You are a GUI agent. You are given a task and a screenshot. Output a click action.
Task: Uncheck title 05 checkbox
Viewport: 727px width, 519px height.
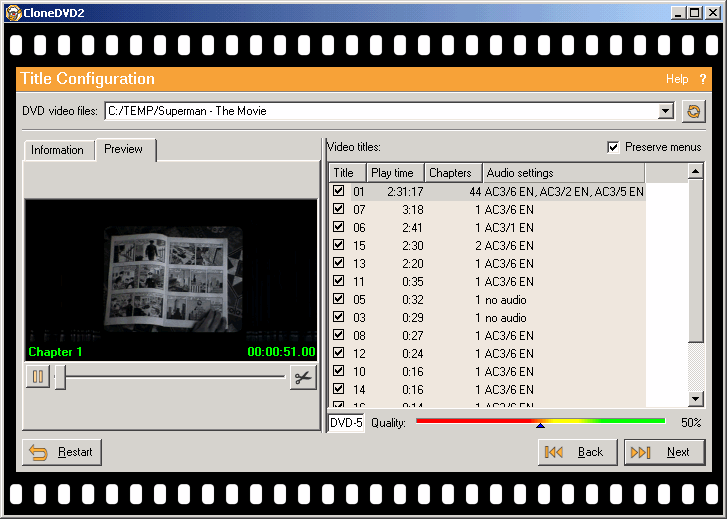coord(338,299)
